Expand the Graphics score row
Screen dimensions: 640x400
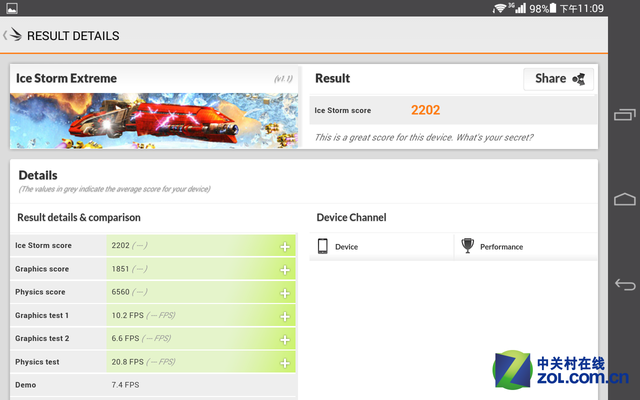click(x=285, y=269)
